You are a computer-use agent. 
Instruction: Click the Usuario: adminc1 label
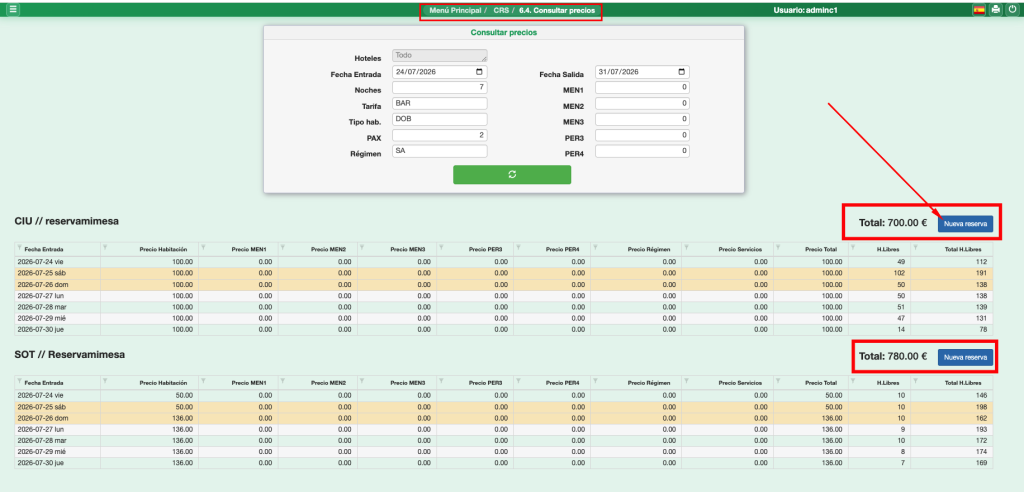805,10
